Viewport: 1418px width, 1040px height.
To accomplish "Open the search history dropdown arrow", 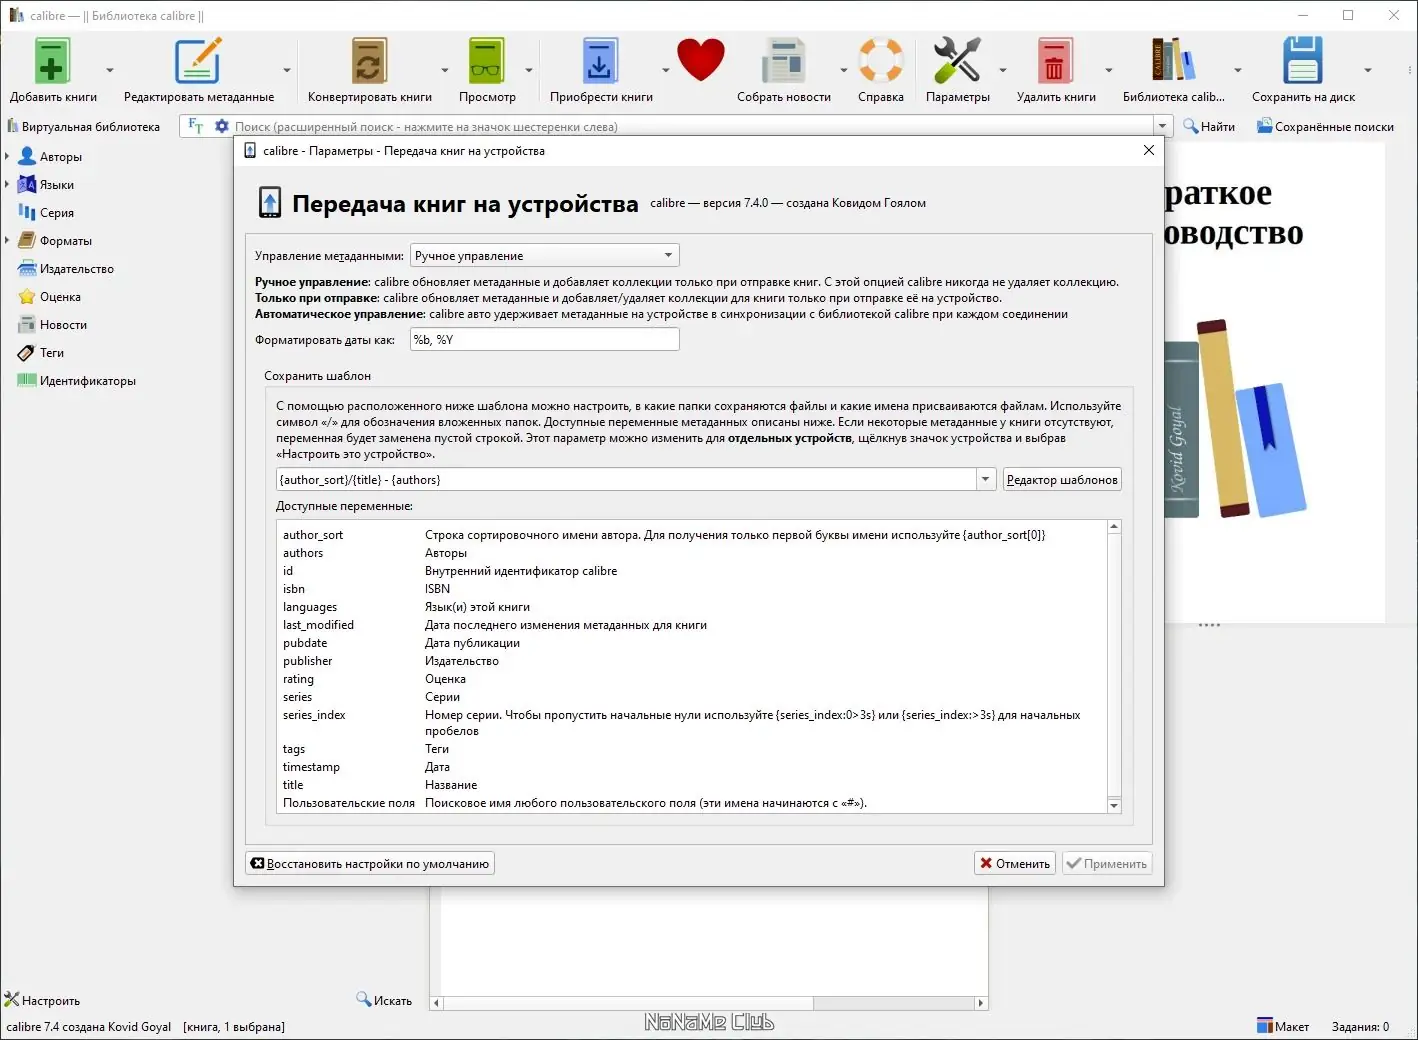I will click(1162, 127).
